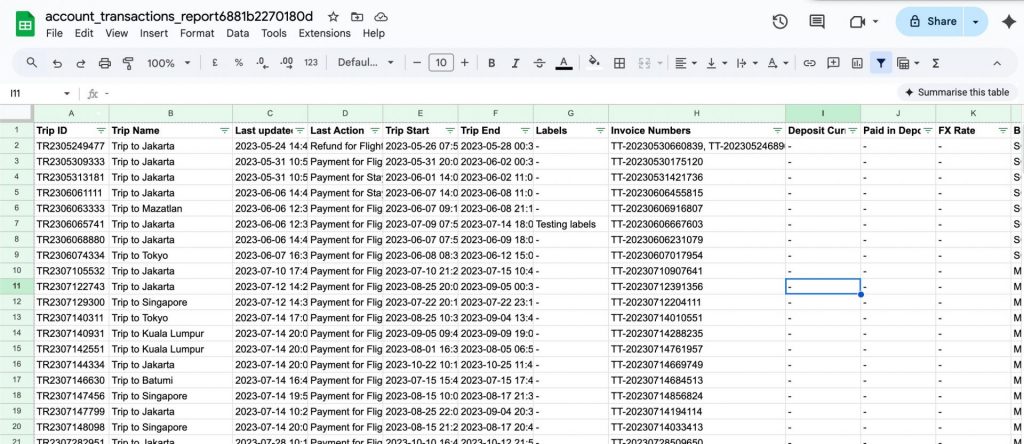Format as currency with pound icon
The width and height of the screenshot is (1024, 444).
pyautogui.click(x=215, y=63)
